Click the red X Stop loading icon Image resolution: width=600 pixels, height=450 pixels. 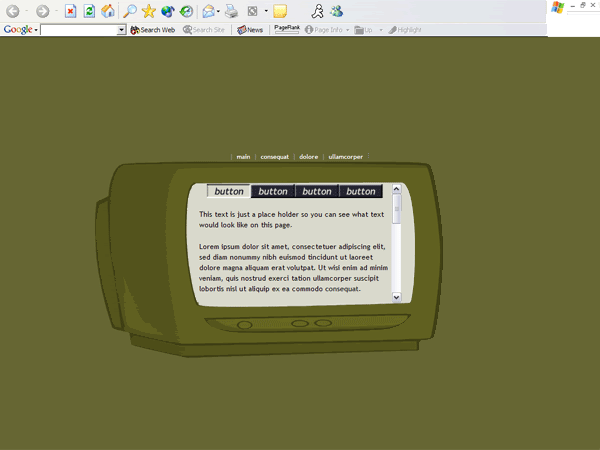(71, 11)
